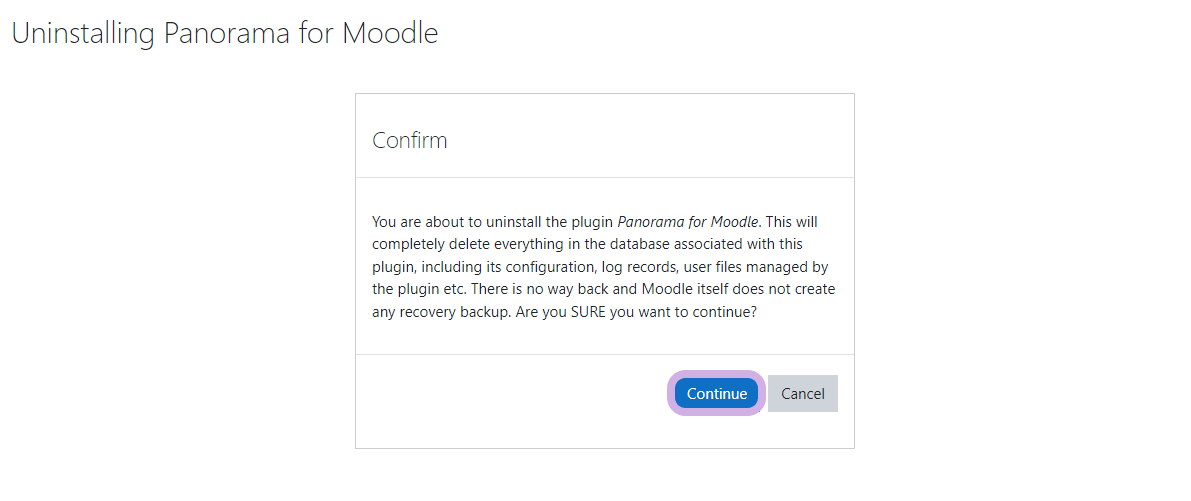
Task: Click the word 'Uninstalling' in the page heading
Action: [83, 33]
